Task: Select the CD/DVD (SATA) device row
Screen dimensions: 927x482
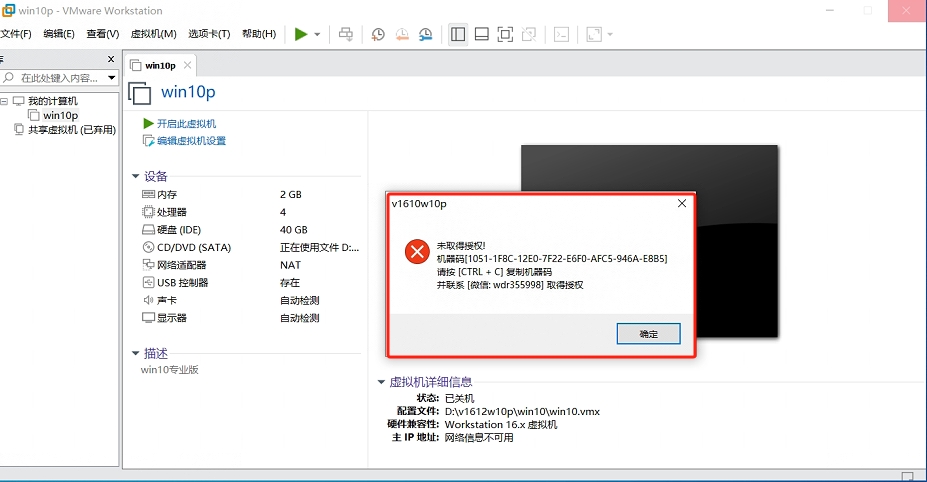Action: [x=251, y=247]
